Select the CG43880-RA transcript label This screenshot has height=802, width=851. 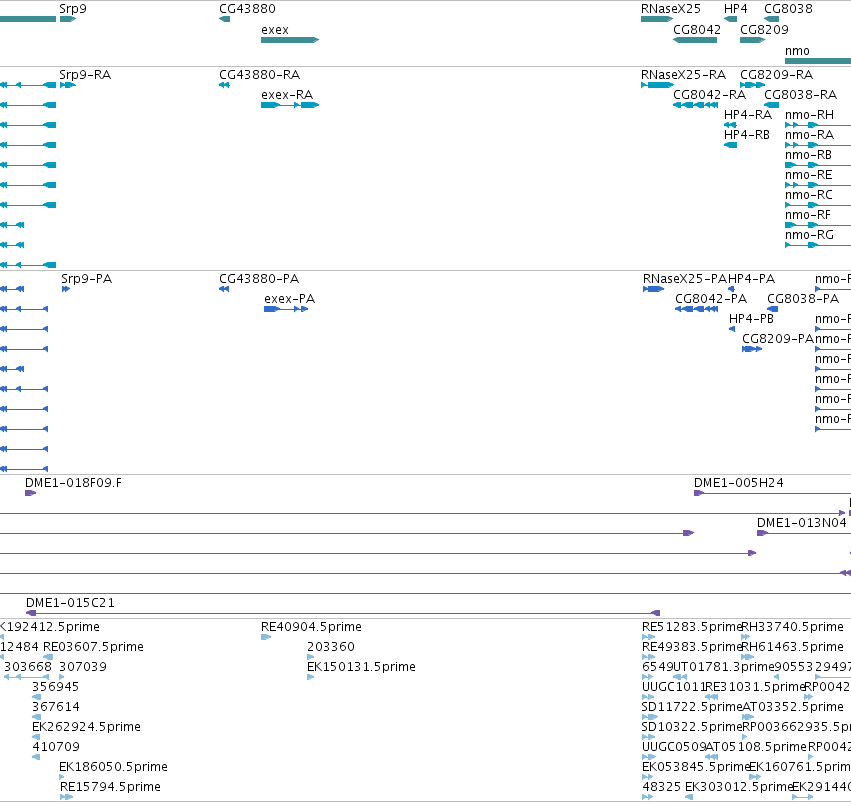click(259, 74)
